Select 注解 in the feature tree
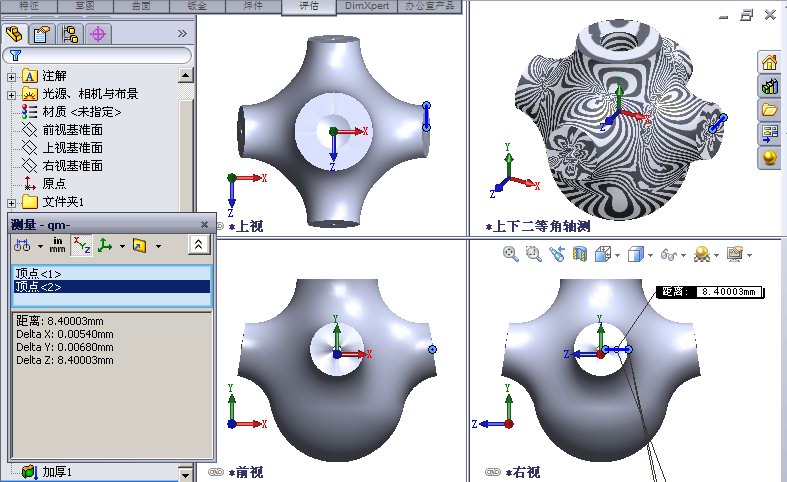 pos(54,76)
